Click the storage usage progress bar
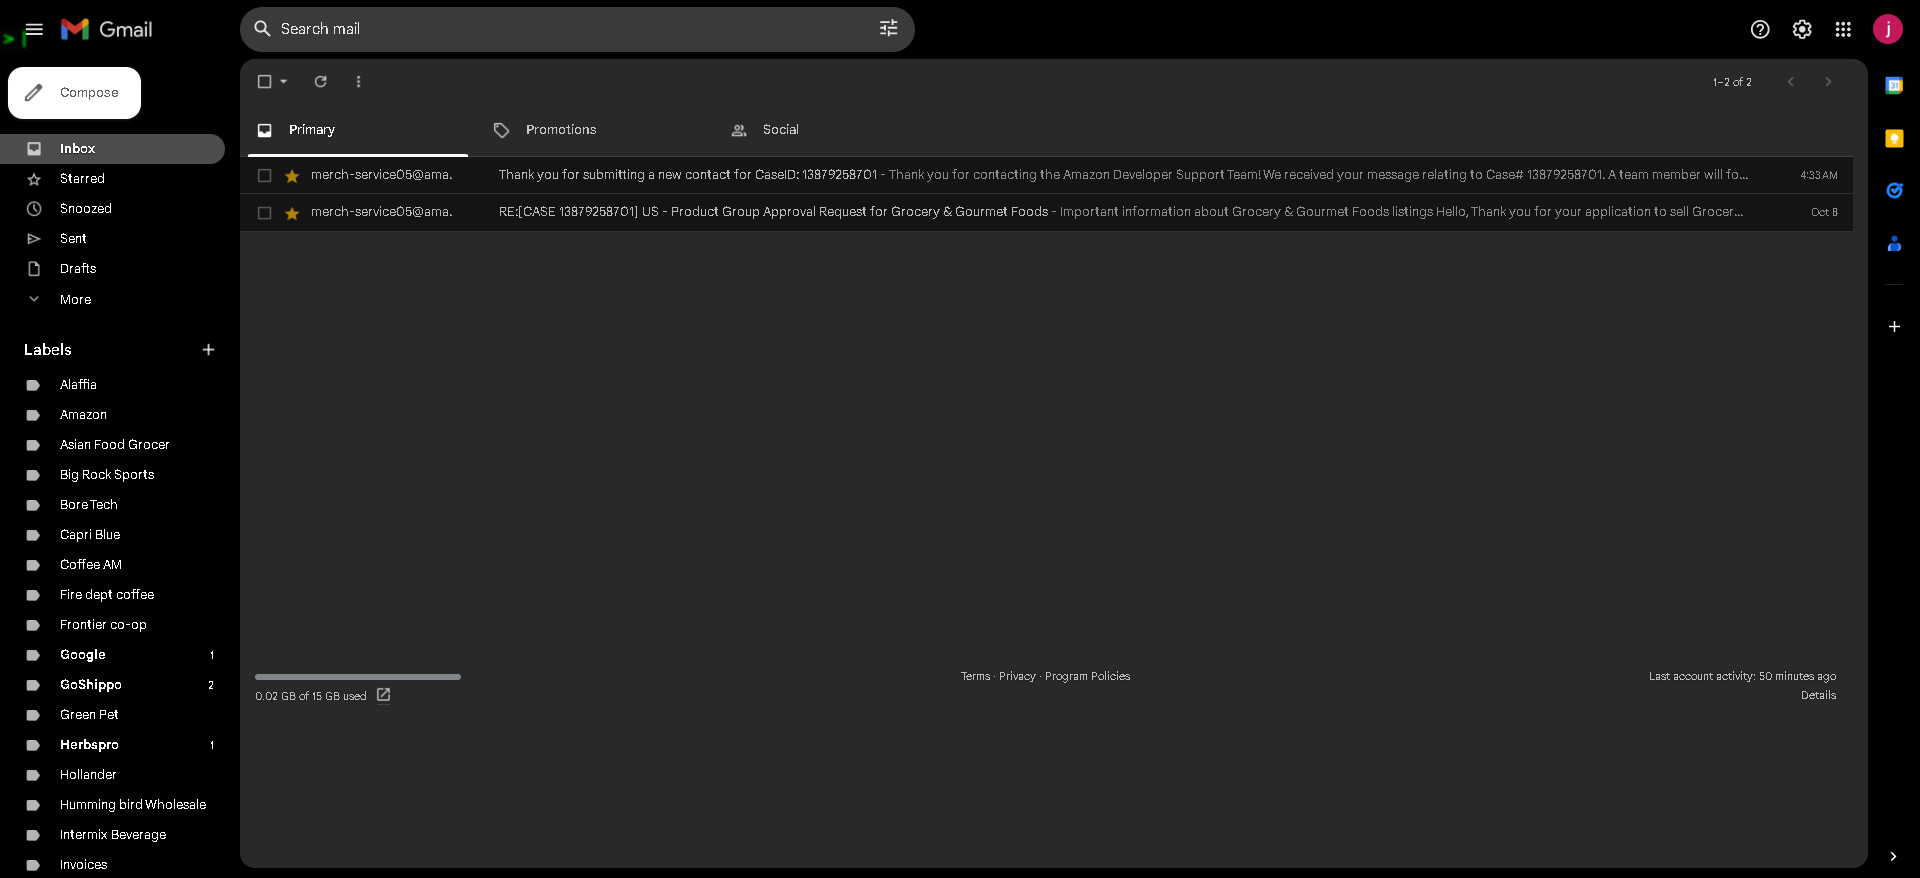 [358, 677]
